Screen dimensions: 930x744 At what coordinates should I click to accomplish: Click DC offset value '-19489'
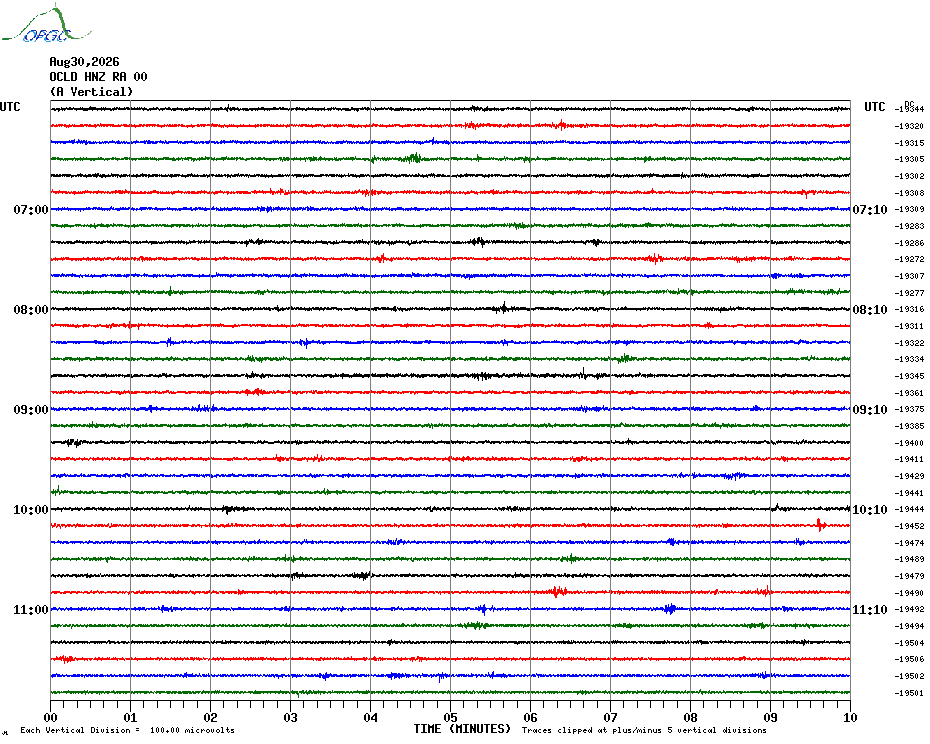[909, 559]
